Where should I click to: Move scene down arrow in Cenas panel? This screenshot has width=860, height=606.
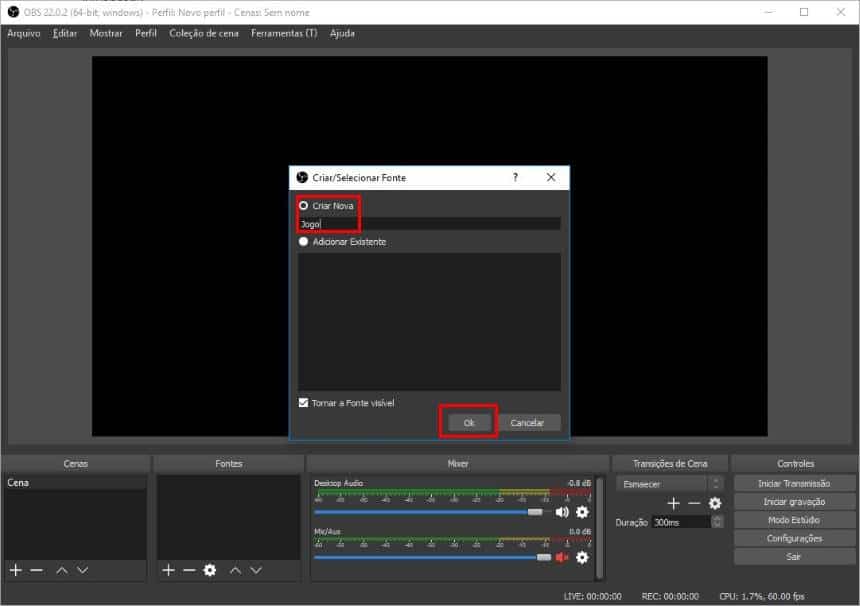pyautogui.click(x=82, y=570)
